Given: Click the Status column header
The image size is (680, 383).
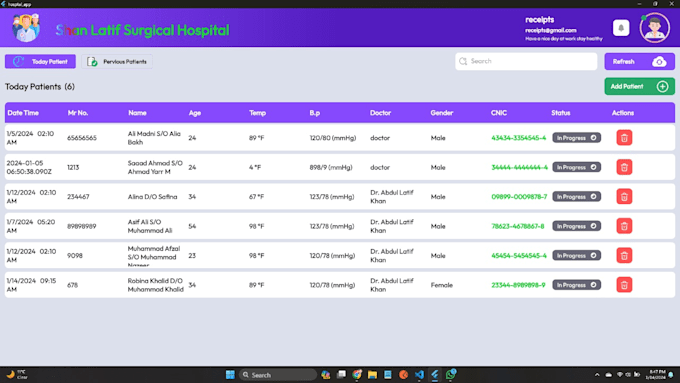Looking at the screenshot, I should [561, 113].
